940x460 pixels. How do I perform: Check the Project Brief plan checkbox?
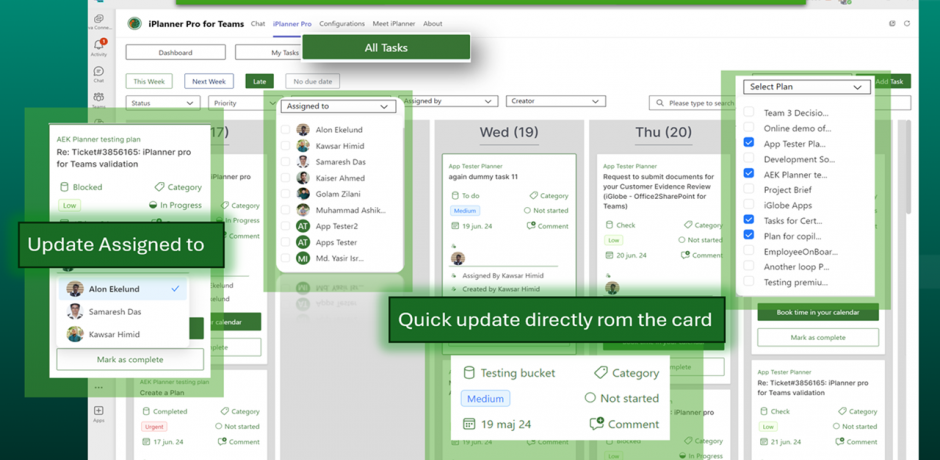click(x=749, y=189)
